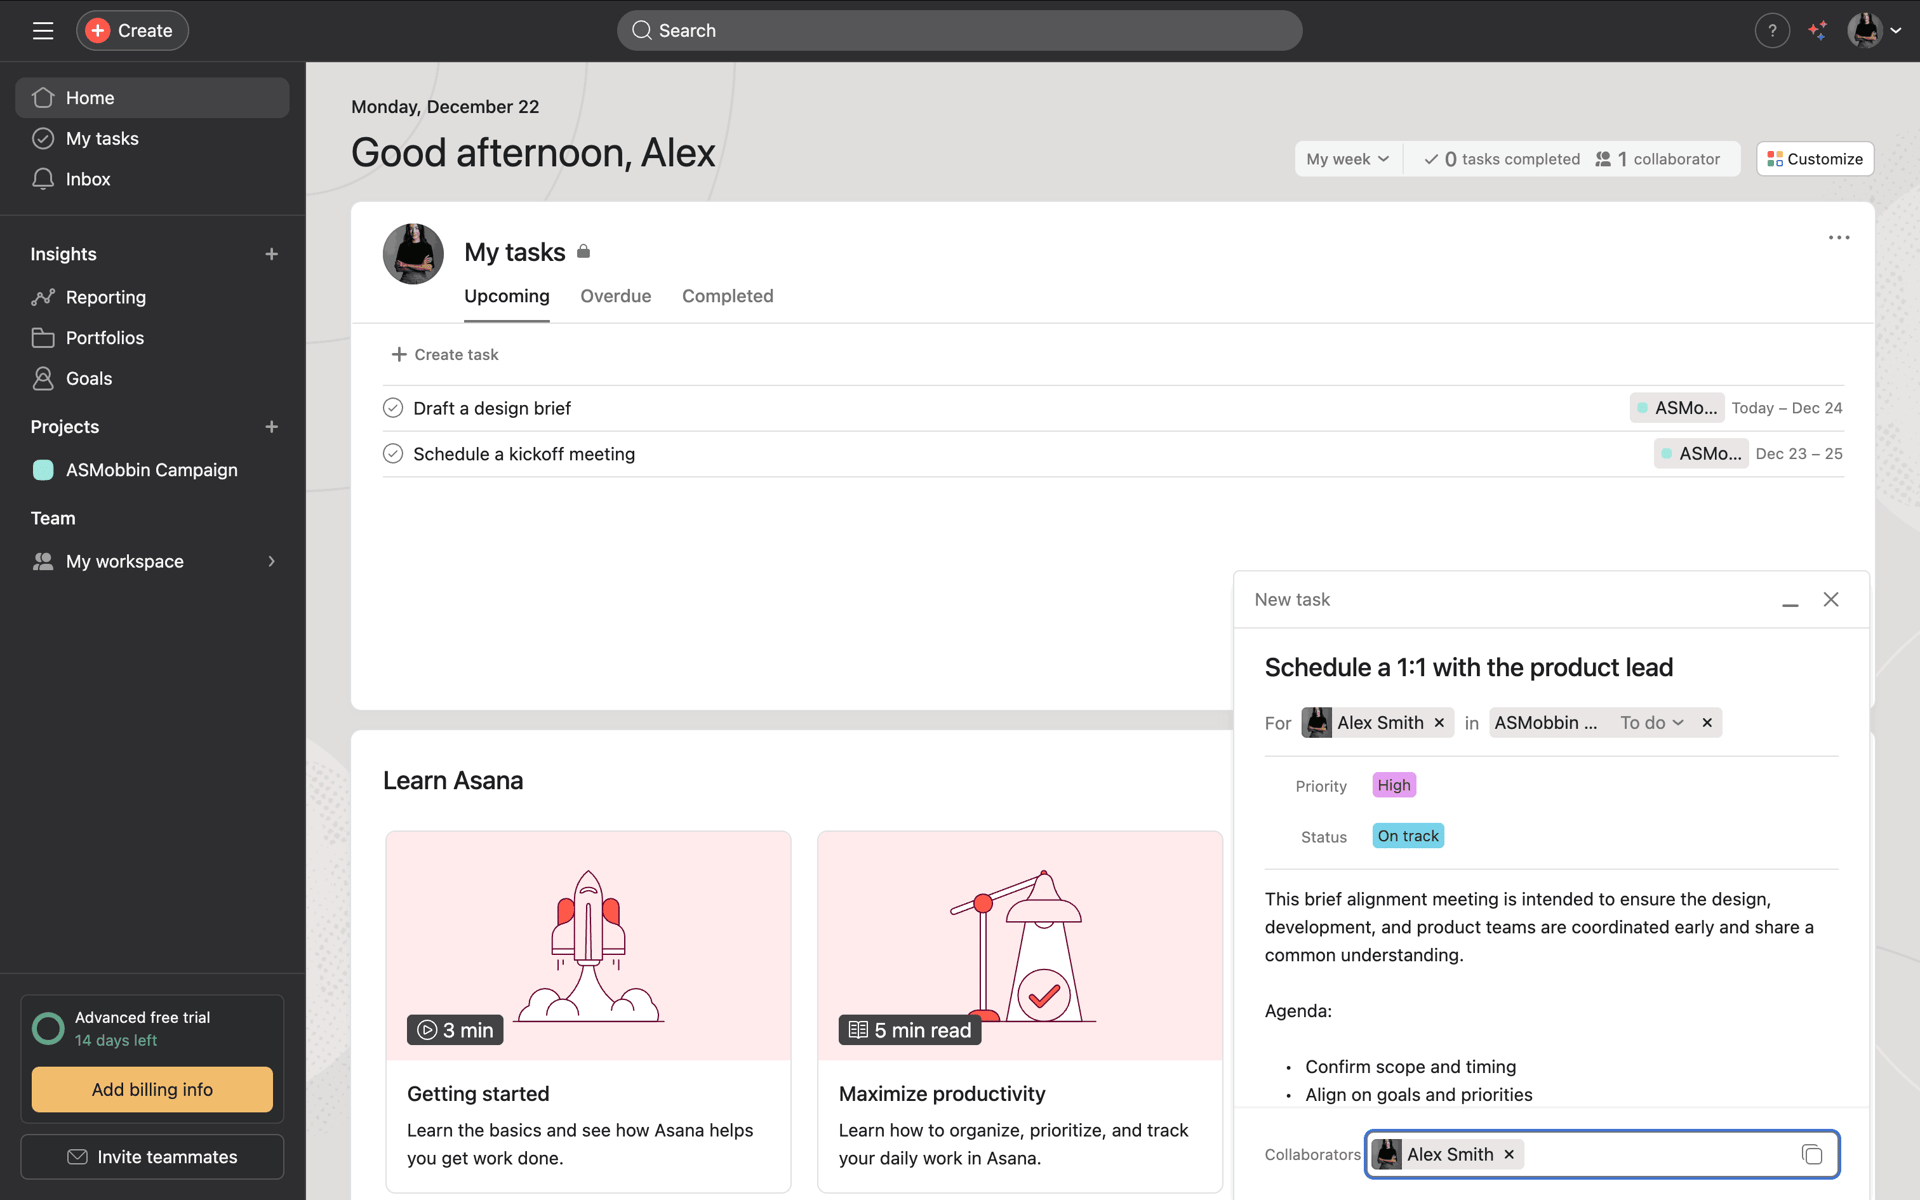
Task: Remove assignee Alex Smith
Action: coord(1439,723)
